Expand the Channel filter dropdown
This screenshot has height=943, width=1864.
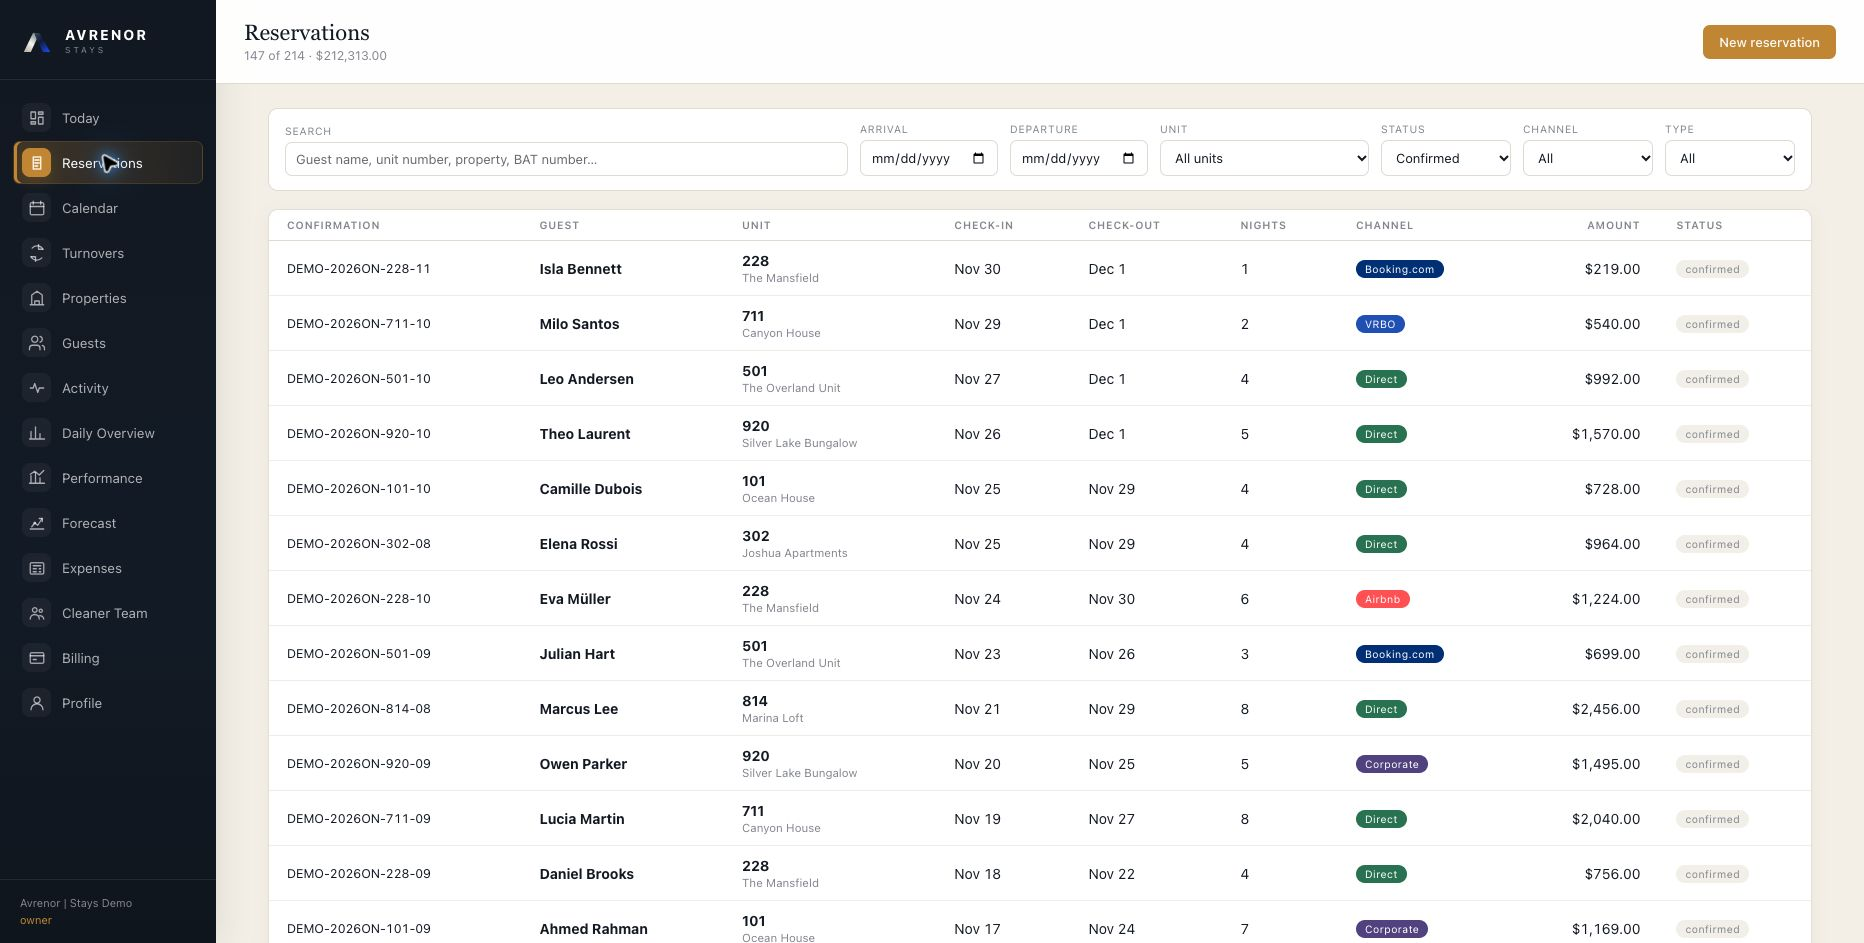click(1588, 158)
